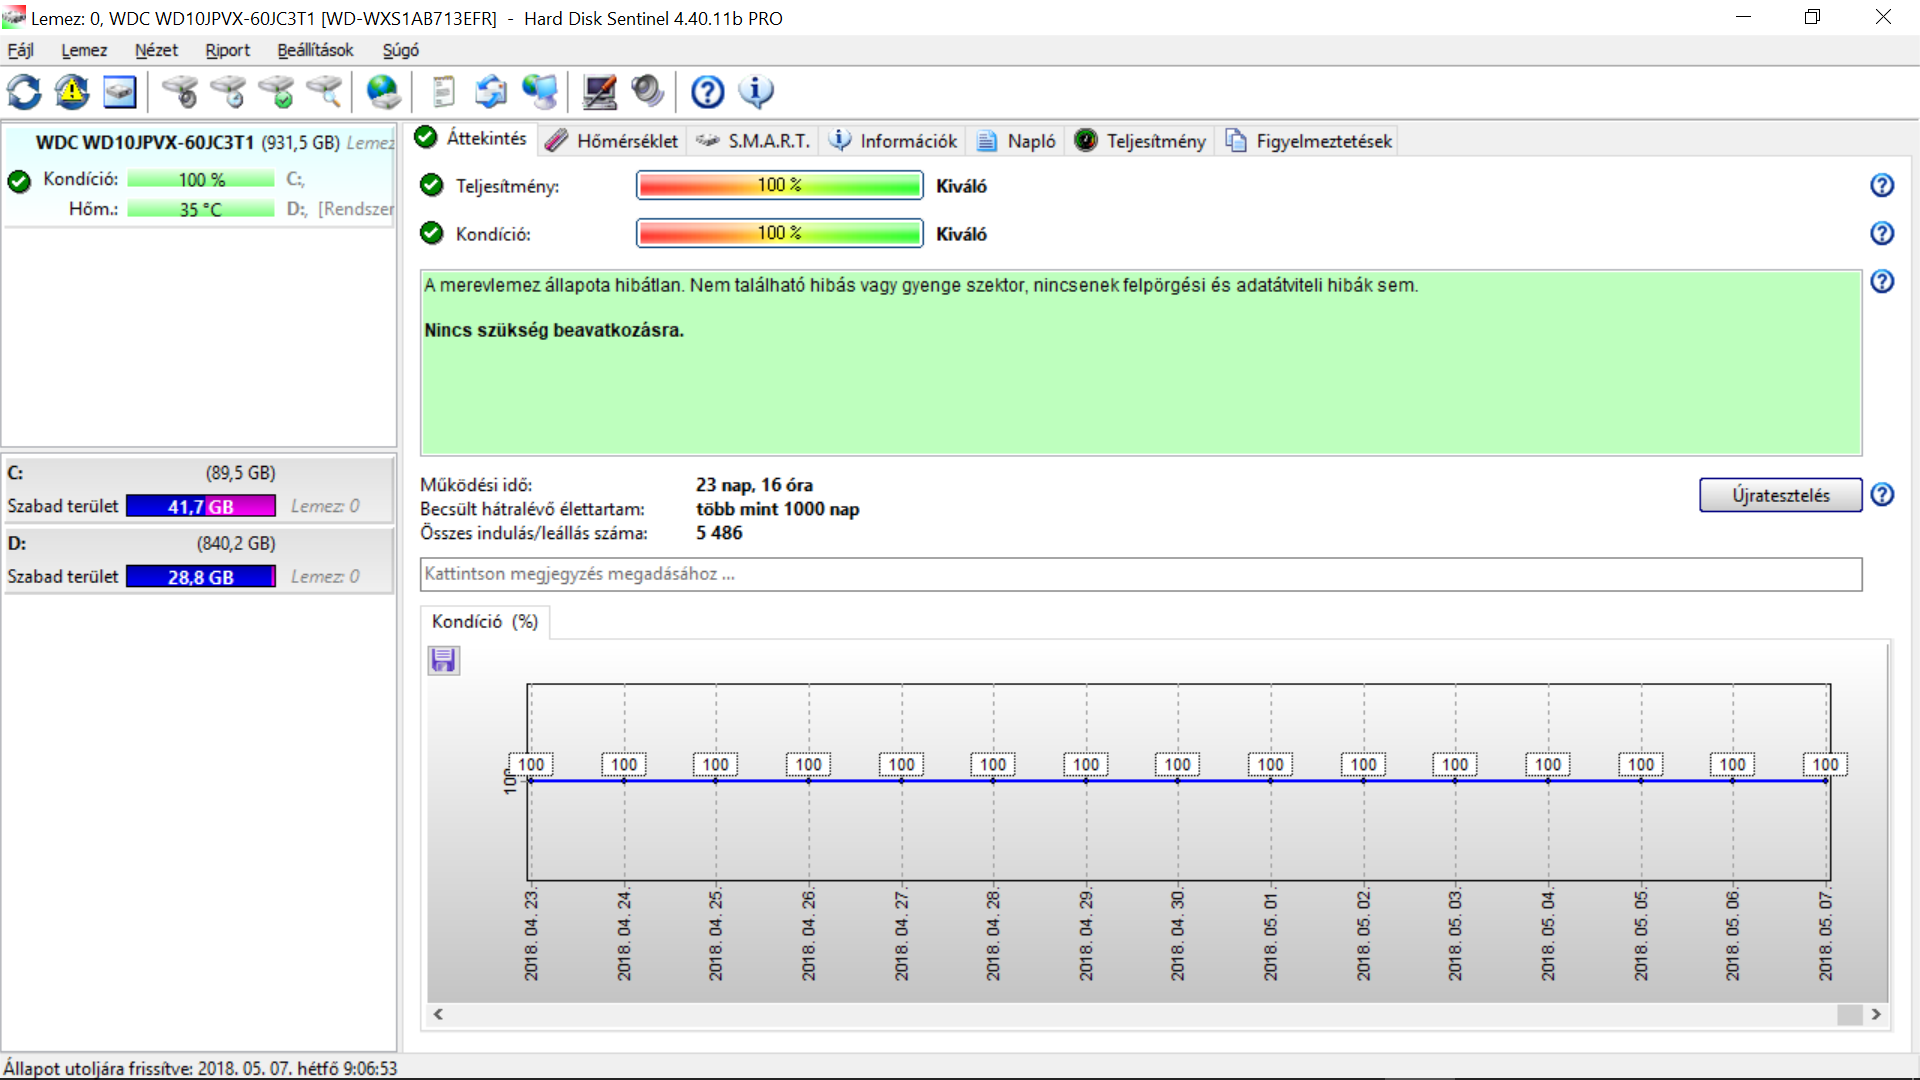Switch to the Áttekintés tab
Image resolution: width=1920 pixels, height=1080 pixels.
(471, 139)
